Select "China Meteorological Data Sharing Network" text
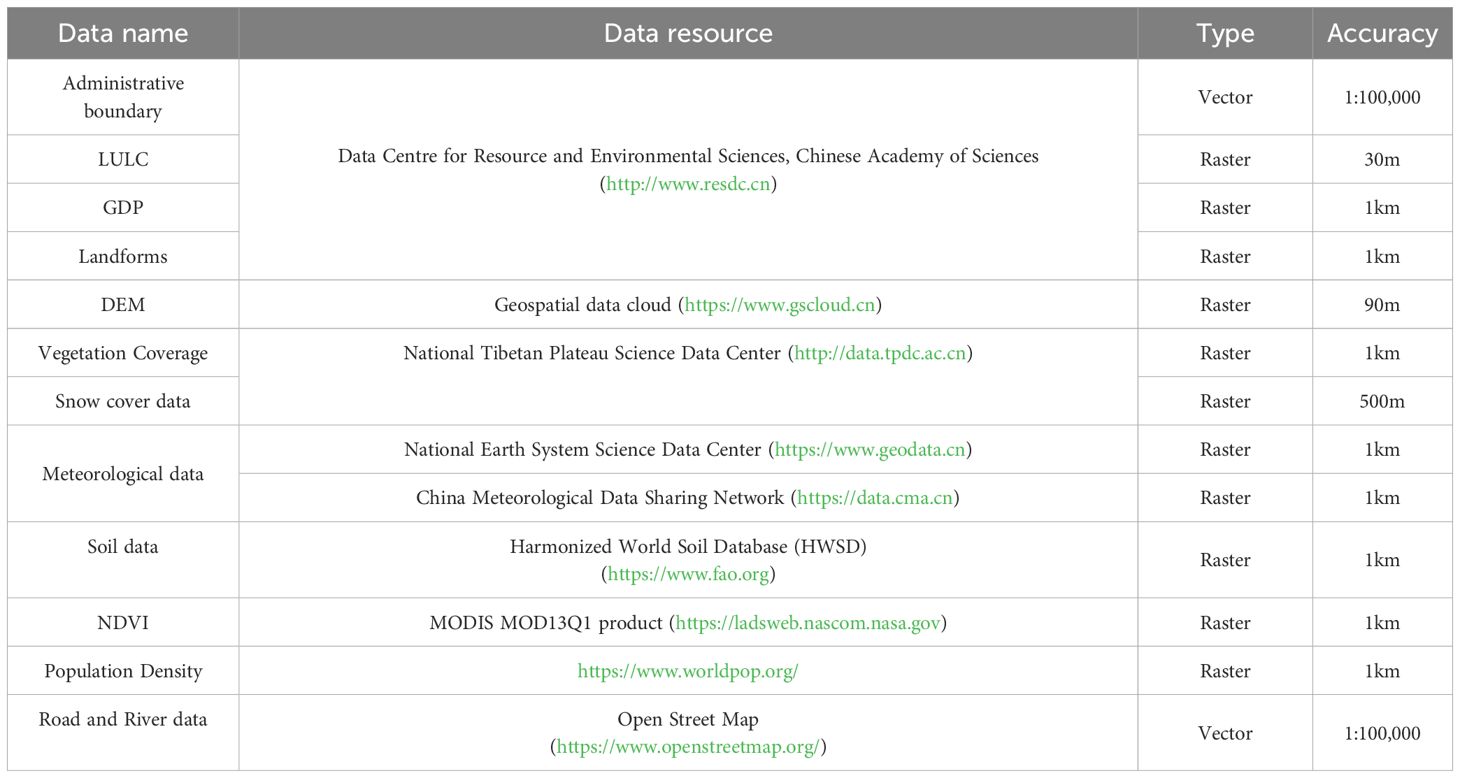 click(601, 498)
